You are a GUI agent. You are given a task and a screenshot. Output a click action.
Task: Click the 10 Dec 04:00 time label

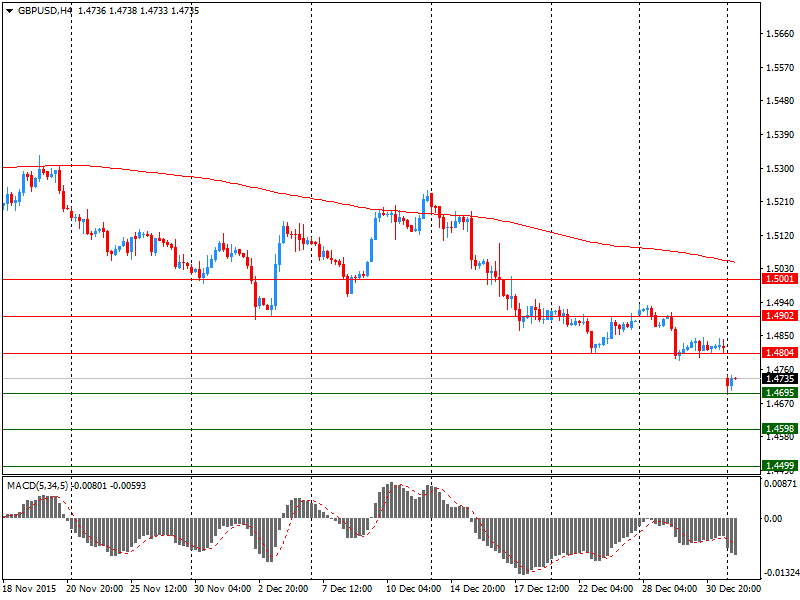point(414,588)
